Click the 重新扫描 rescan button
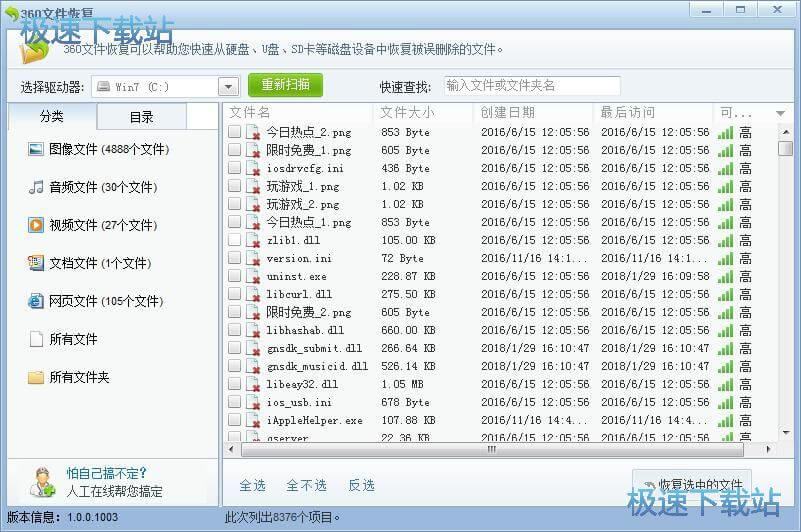This screenshot has width=801, height=532. tap(286, 85)
